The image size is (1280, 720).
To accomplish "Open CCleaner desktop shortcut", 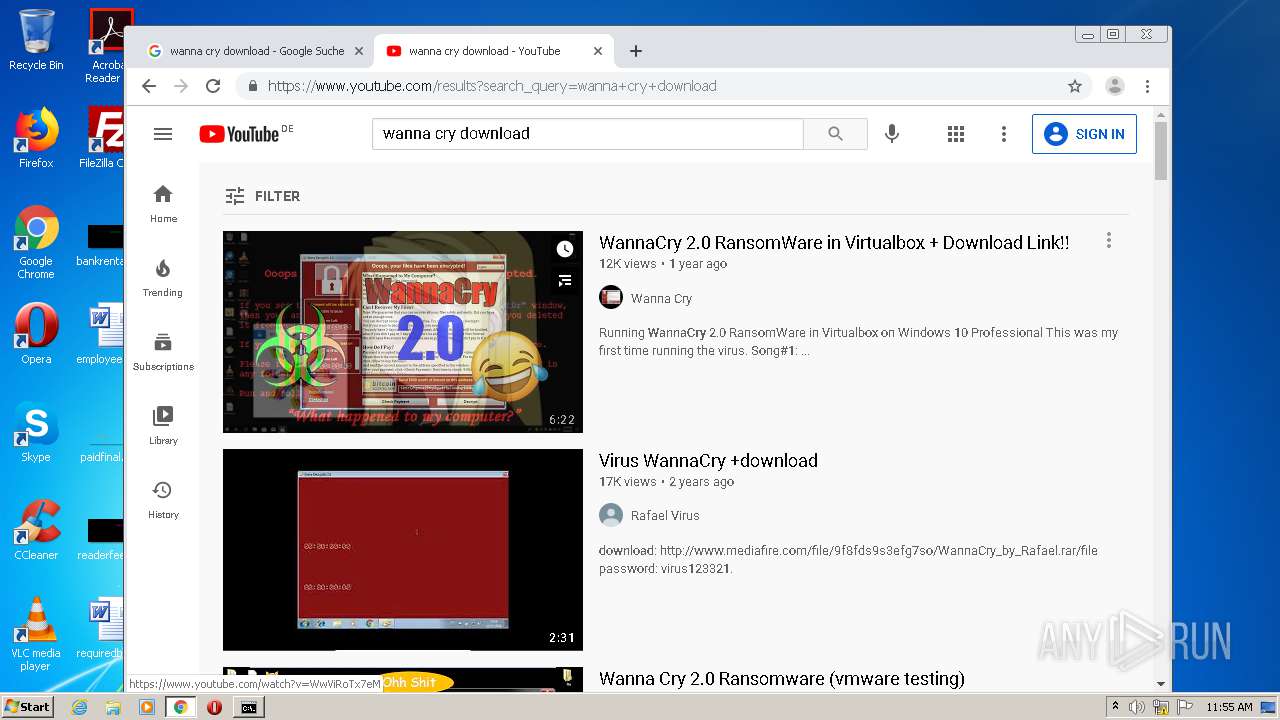I will [x=36, y=530].
